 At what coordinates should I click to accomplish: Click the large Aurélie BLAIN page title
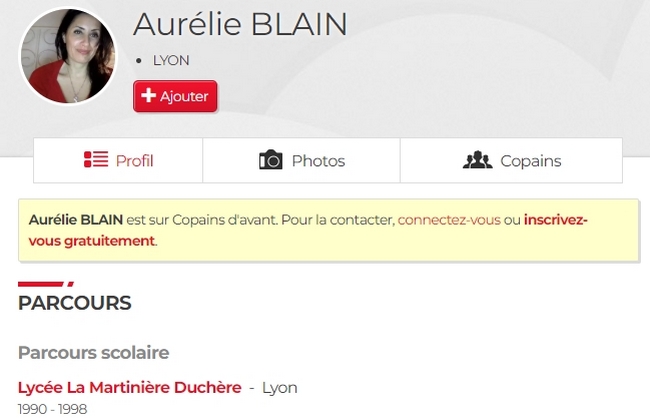pyautogui.click(x=240, y=24)
